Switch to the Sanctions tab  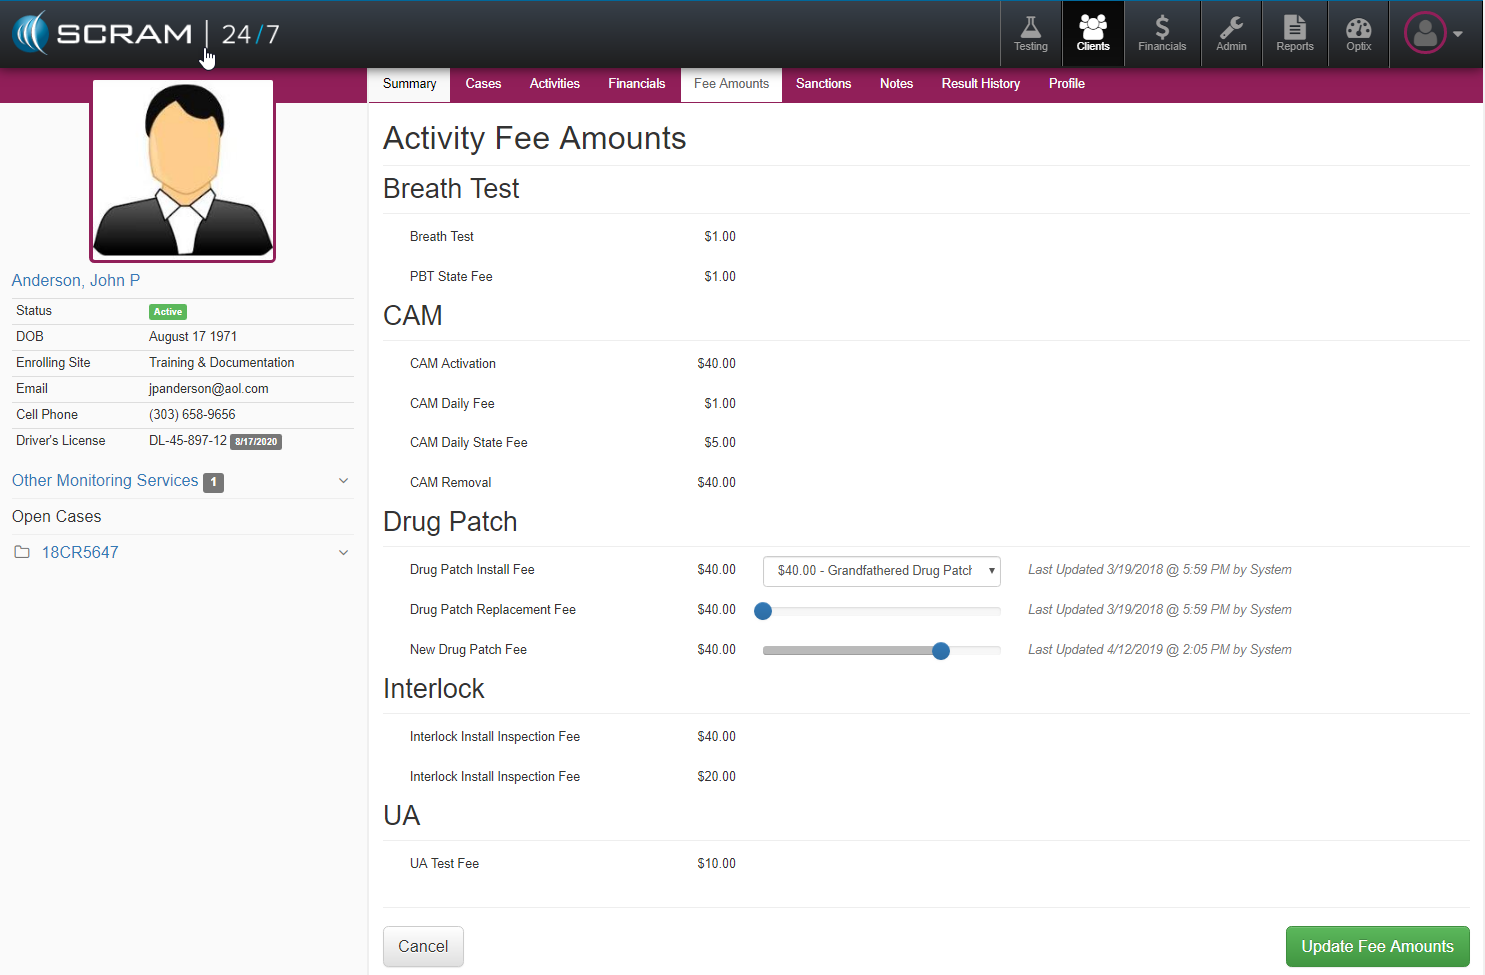pos(823,84)
